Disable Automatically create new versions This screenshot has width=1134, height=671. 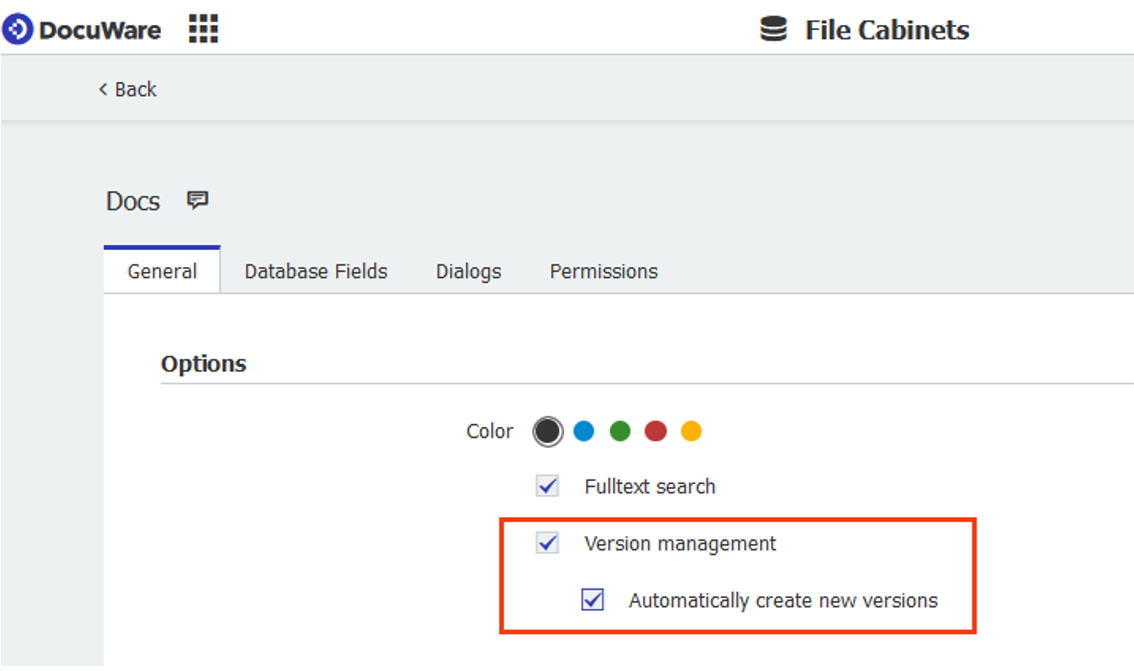[x=594, y=600]
